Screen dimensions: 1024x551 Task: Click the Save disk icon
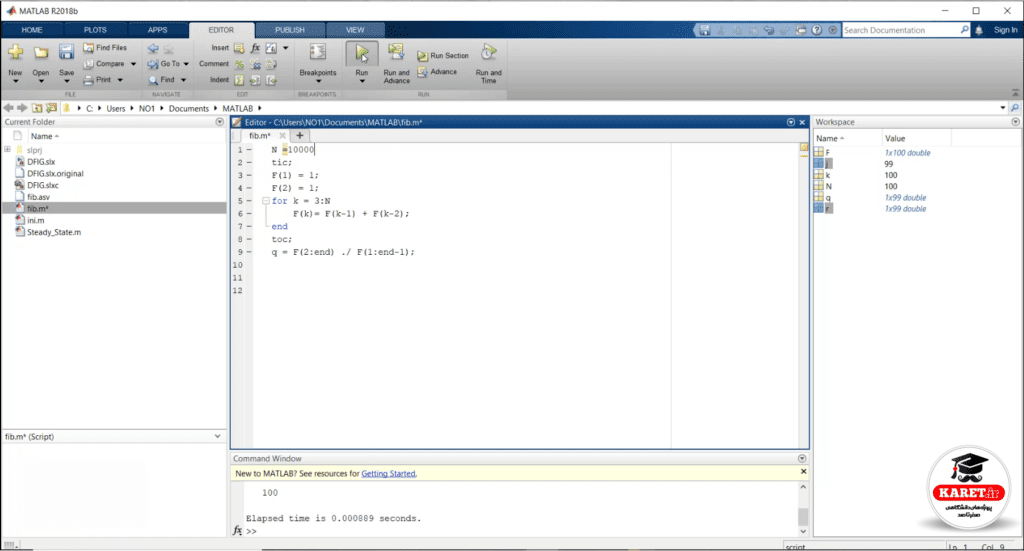(x=66, y=53)
